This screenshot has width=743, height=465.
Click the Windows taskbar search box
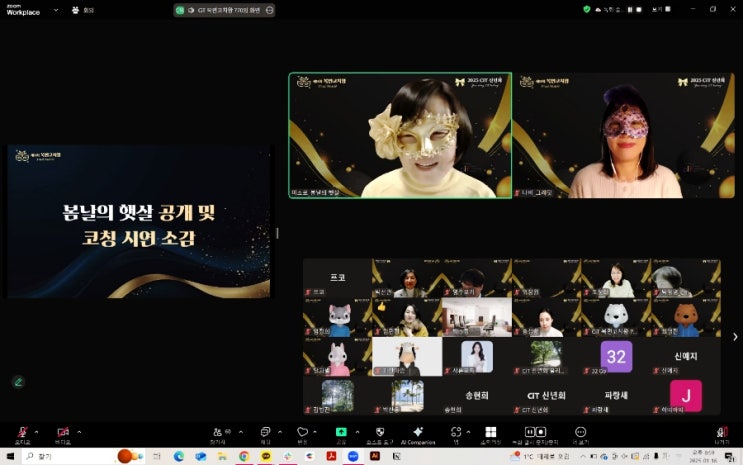click(83, 456)
